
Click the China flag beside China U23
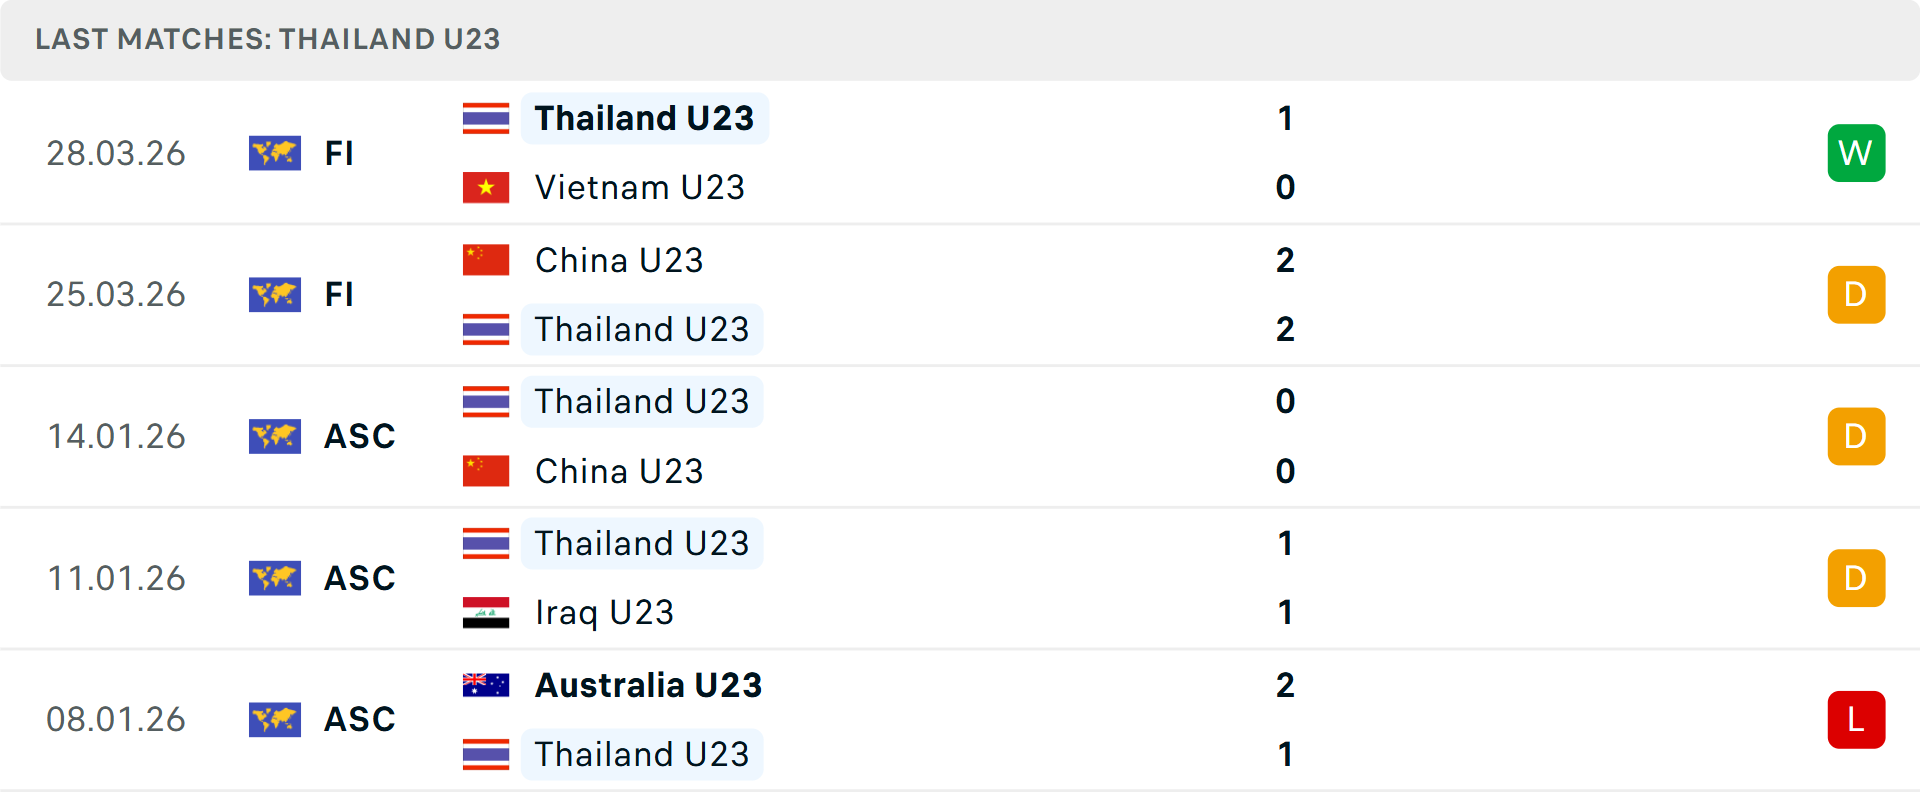(x=486, y=259)
